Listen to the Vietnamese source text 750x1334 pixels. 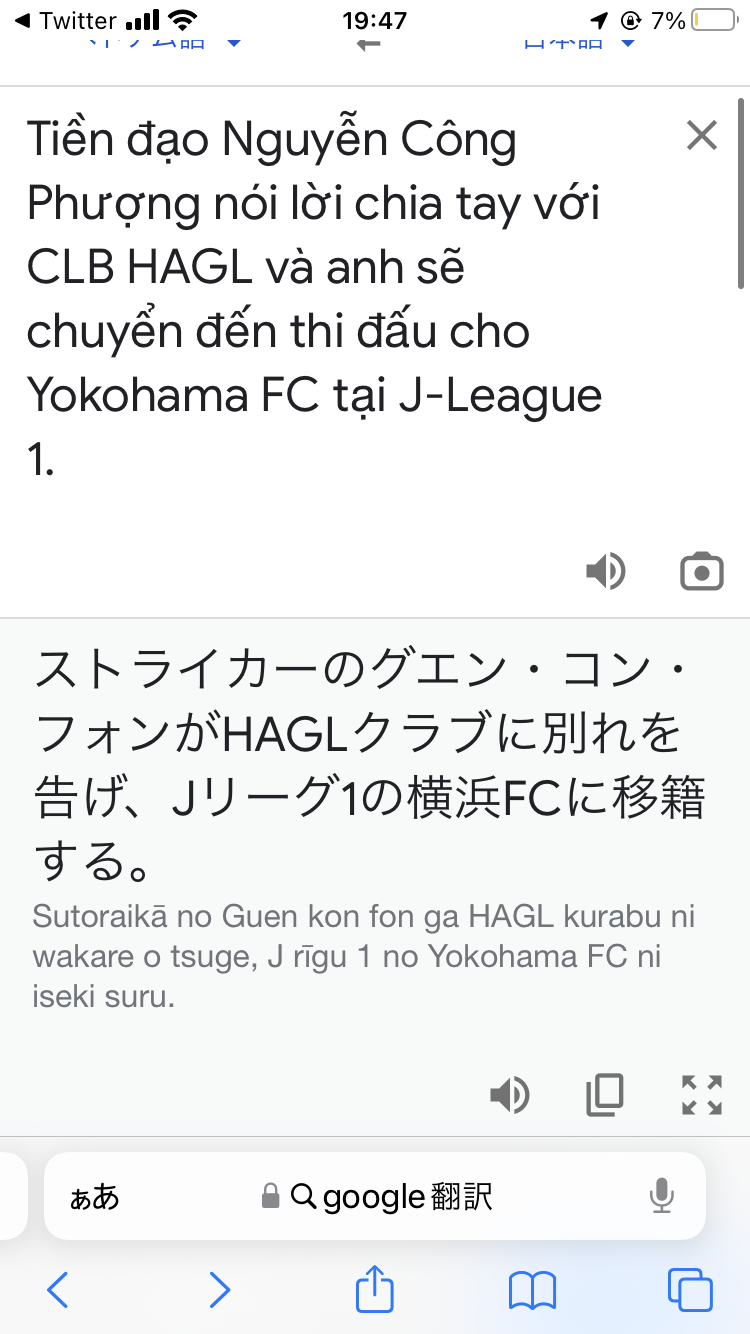[605, 571]
